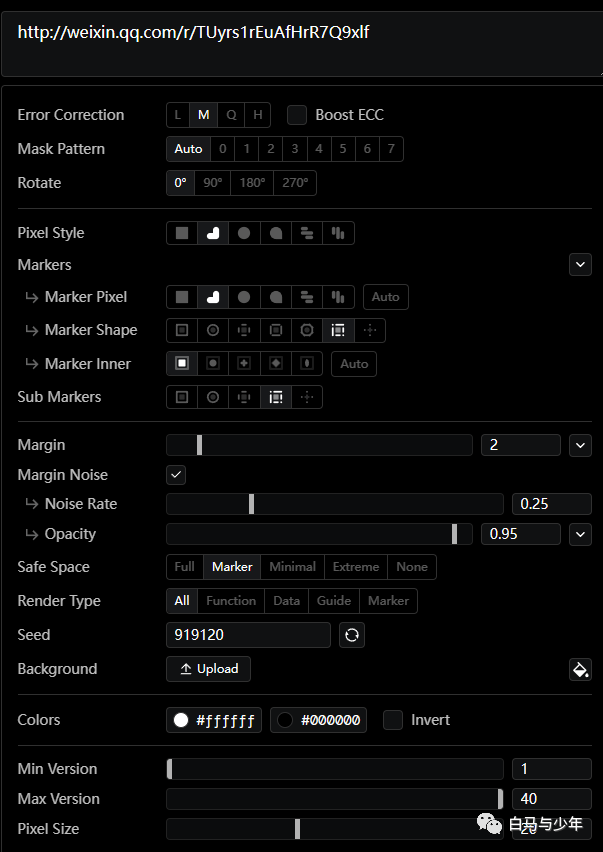Image resolution: width=603 pixels, height=852 pixels.
Task: Click the Upload background button
Action: coord(209,669)
